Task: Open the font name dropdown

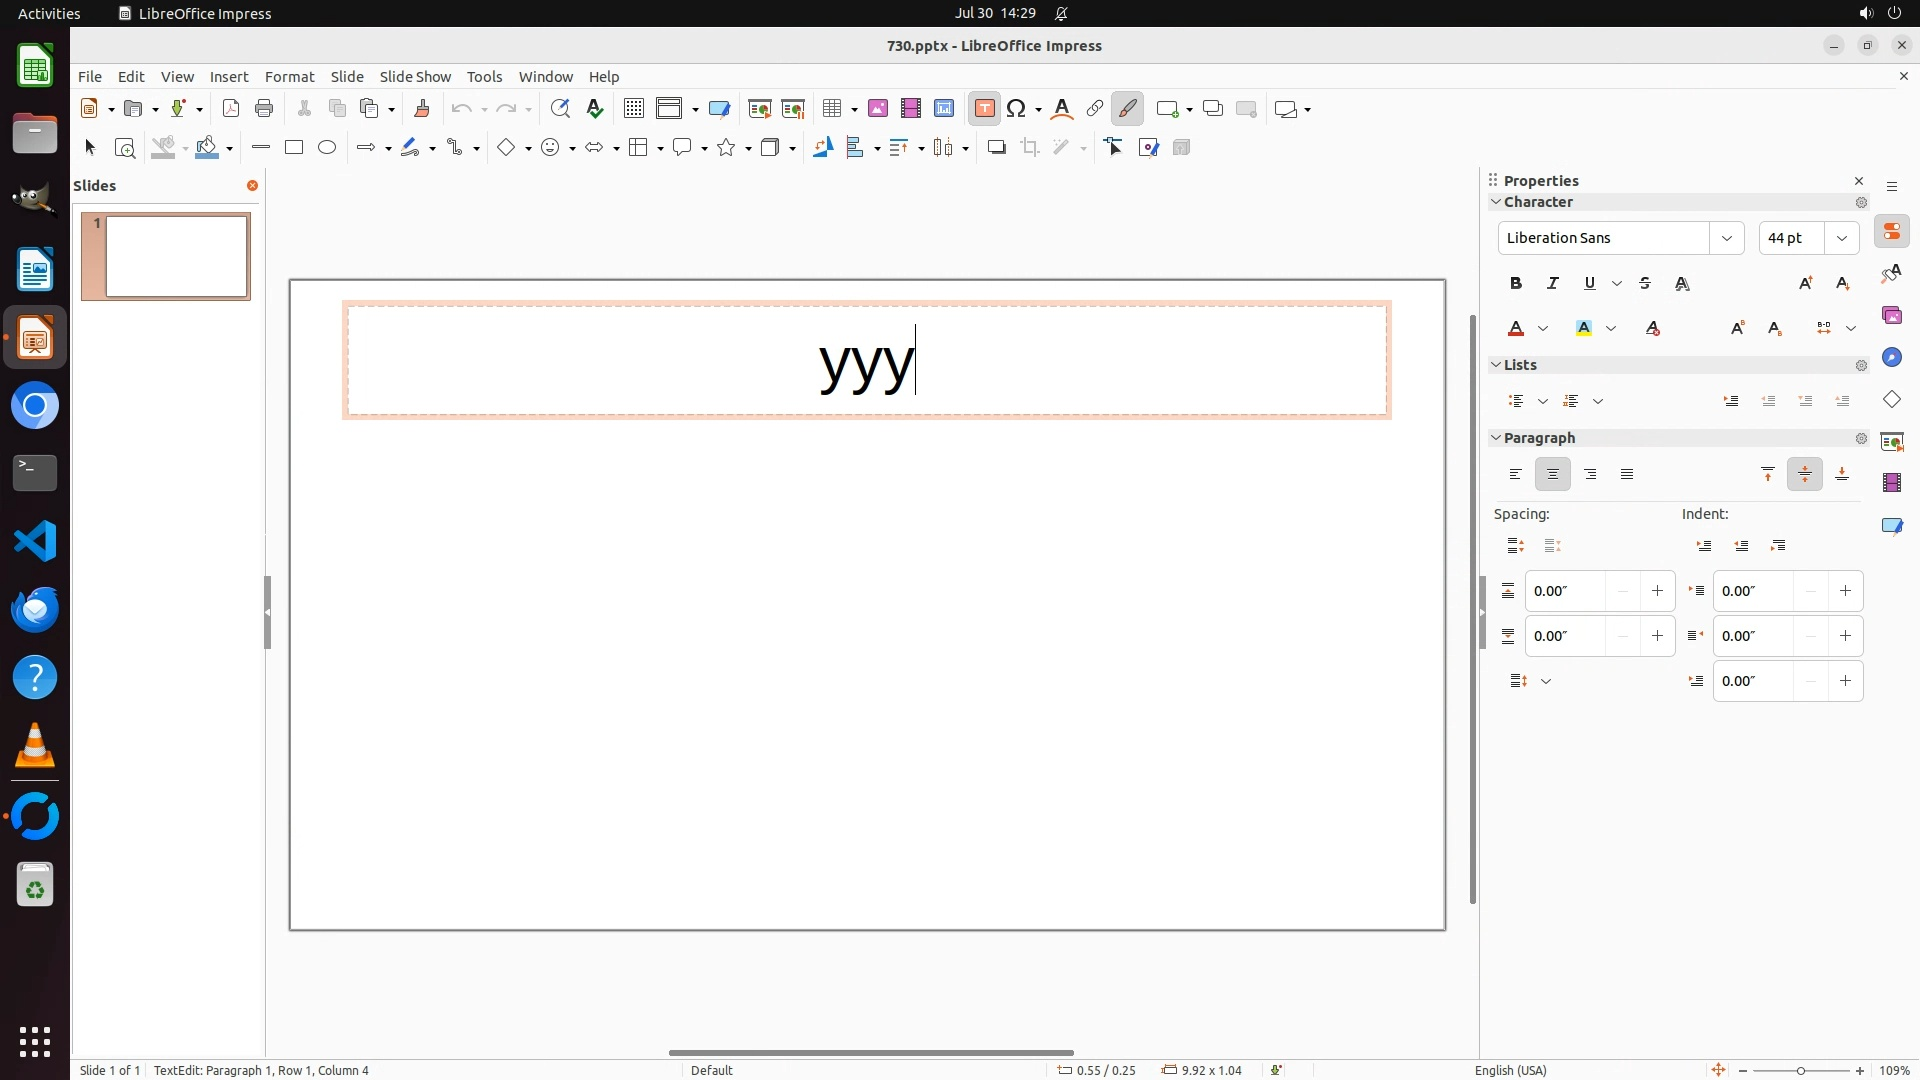Action: 1726,238
